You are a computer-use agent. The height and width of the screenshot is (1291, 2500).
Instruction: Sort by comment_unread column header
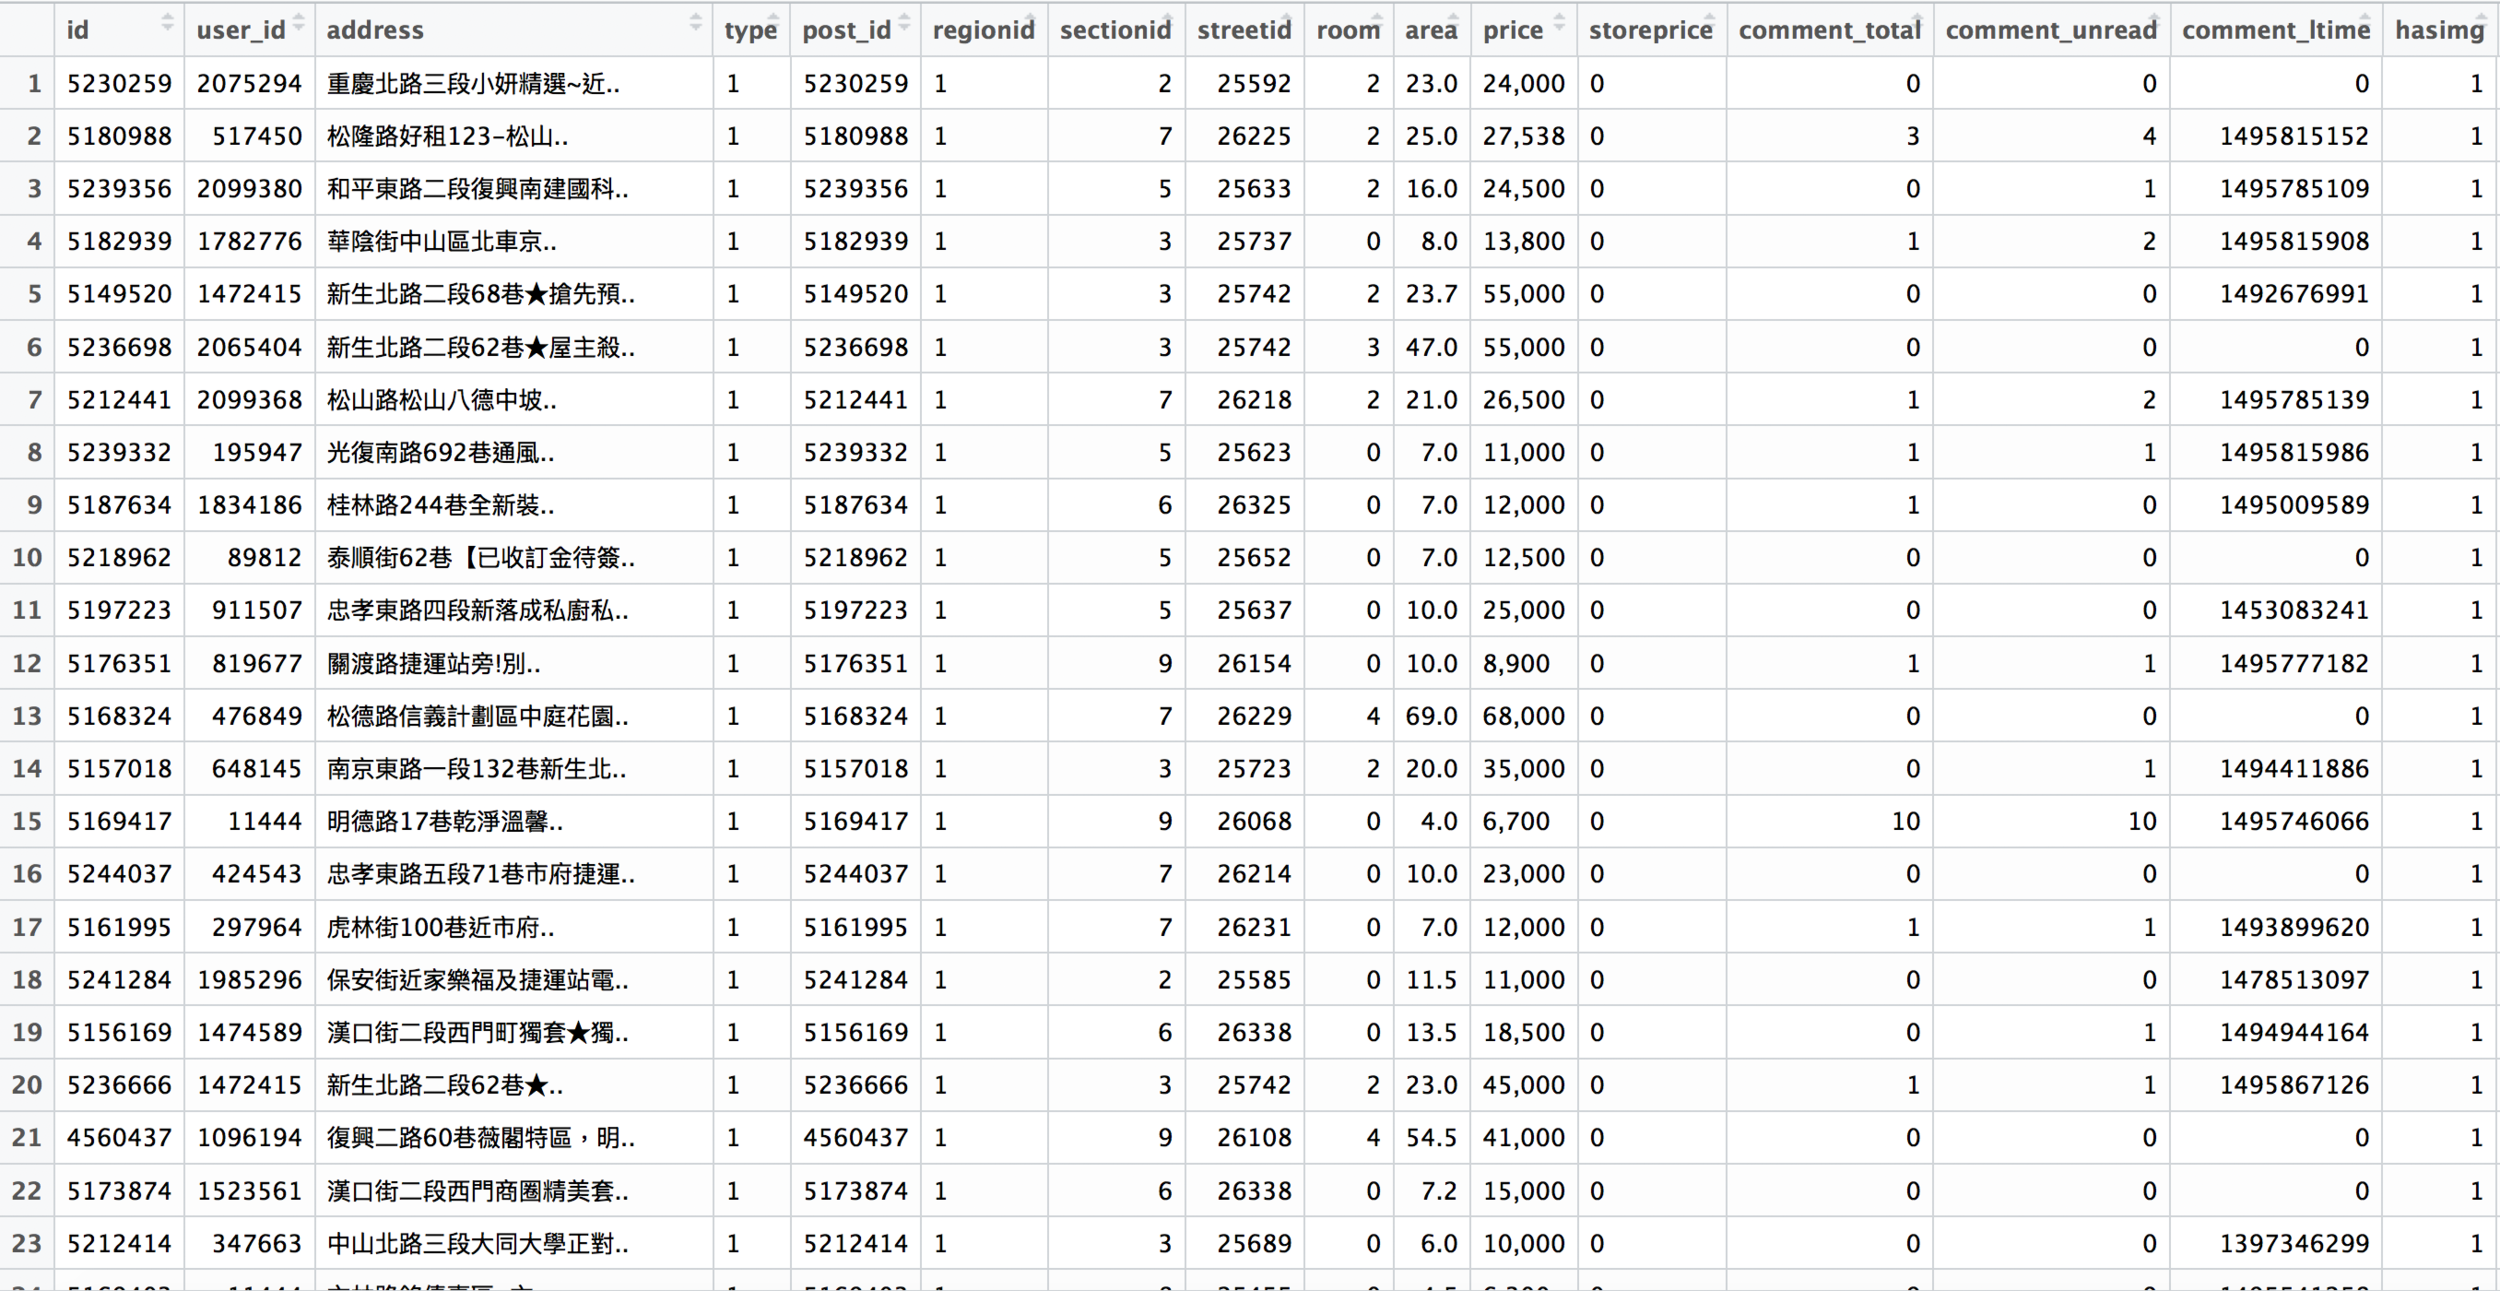(x=2050, y=30)
